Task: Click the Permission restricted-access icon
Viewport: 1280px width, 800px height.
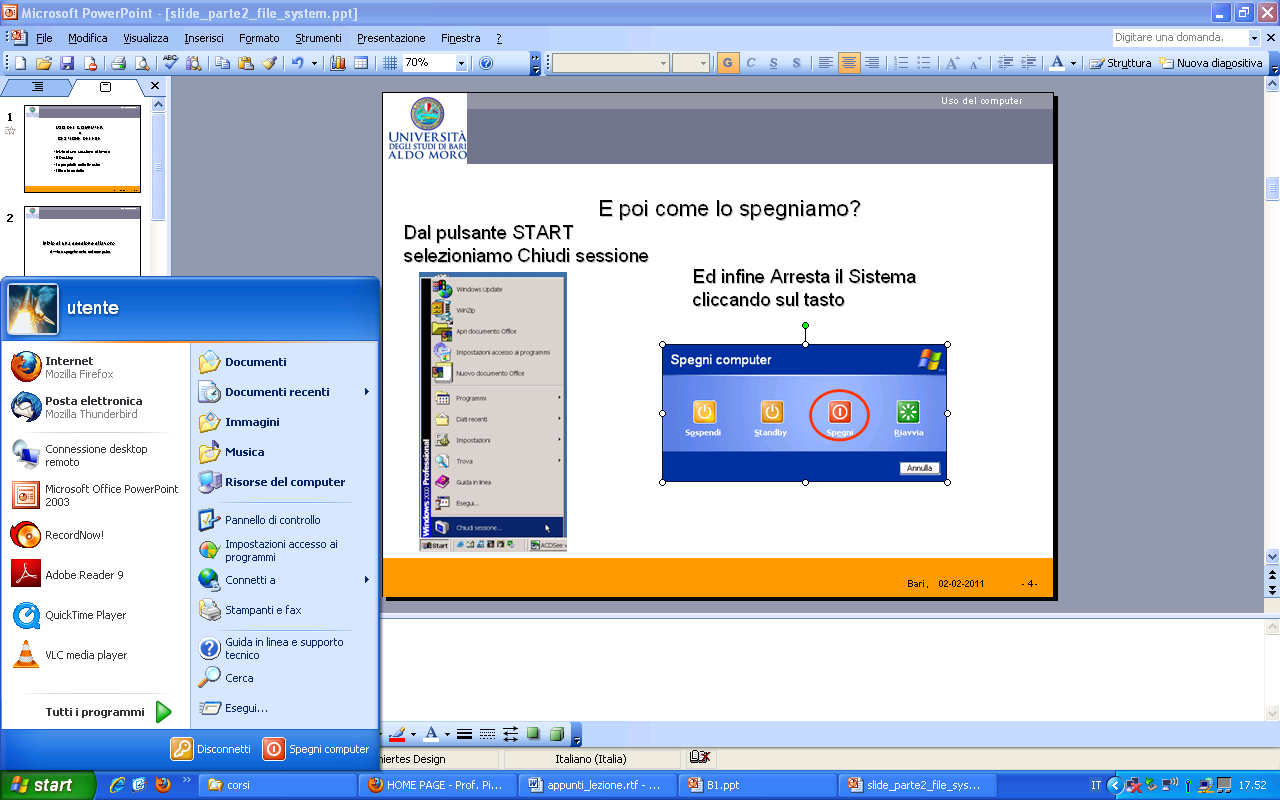Action: point(90,63)
